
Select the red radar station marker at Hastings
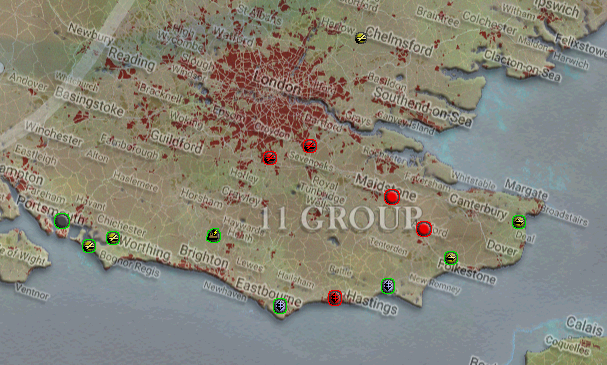pyautogui.click(x=335, y=297)
